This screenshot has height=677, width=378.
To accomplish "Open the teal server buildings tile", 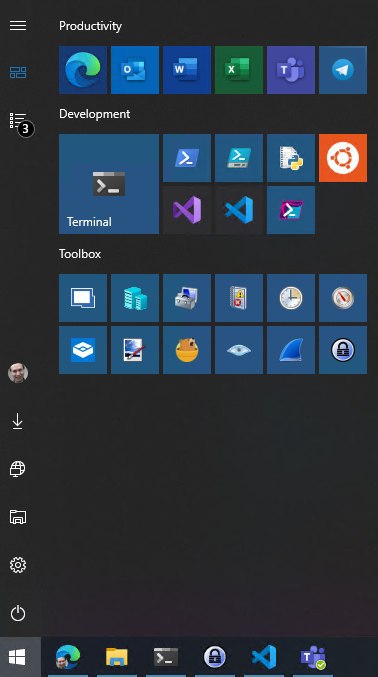I will (x=135, y=298).
